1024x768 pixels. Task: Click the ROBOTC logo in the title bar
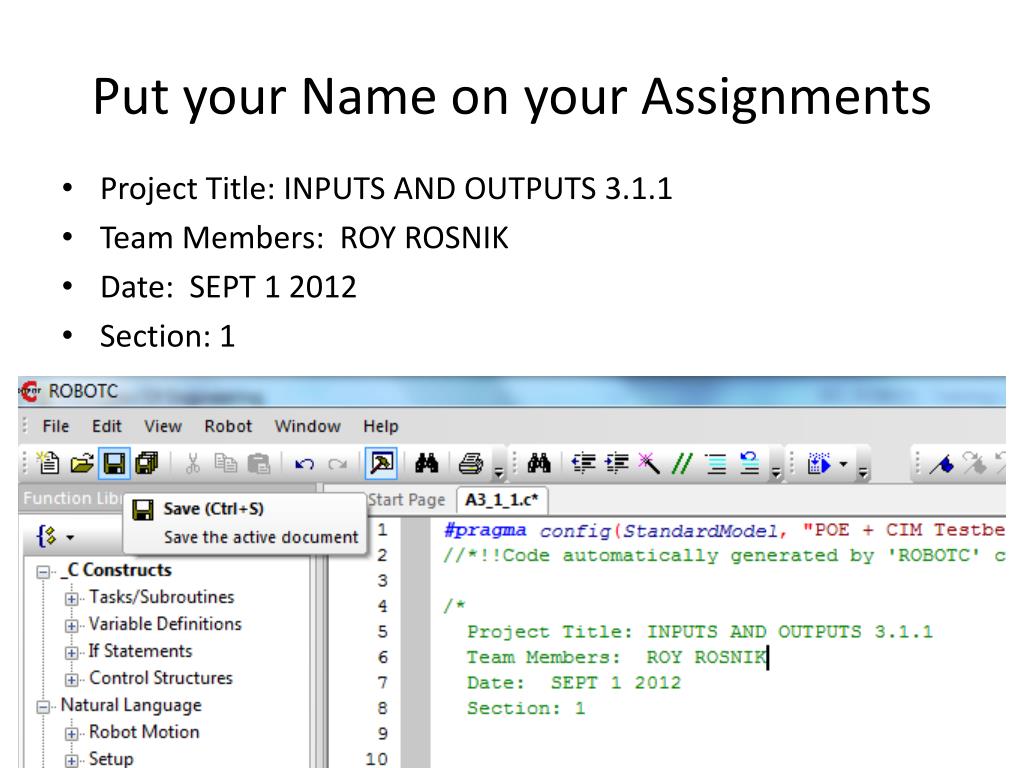[29, 391]
